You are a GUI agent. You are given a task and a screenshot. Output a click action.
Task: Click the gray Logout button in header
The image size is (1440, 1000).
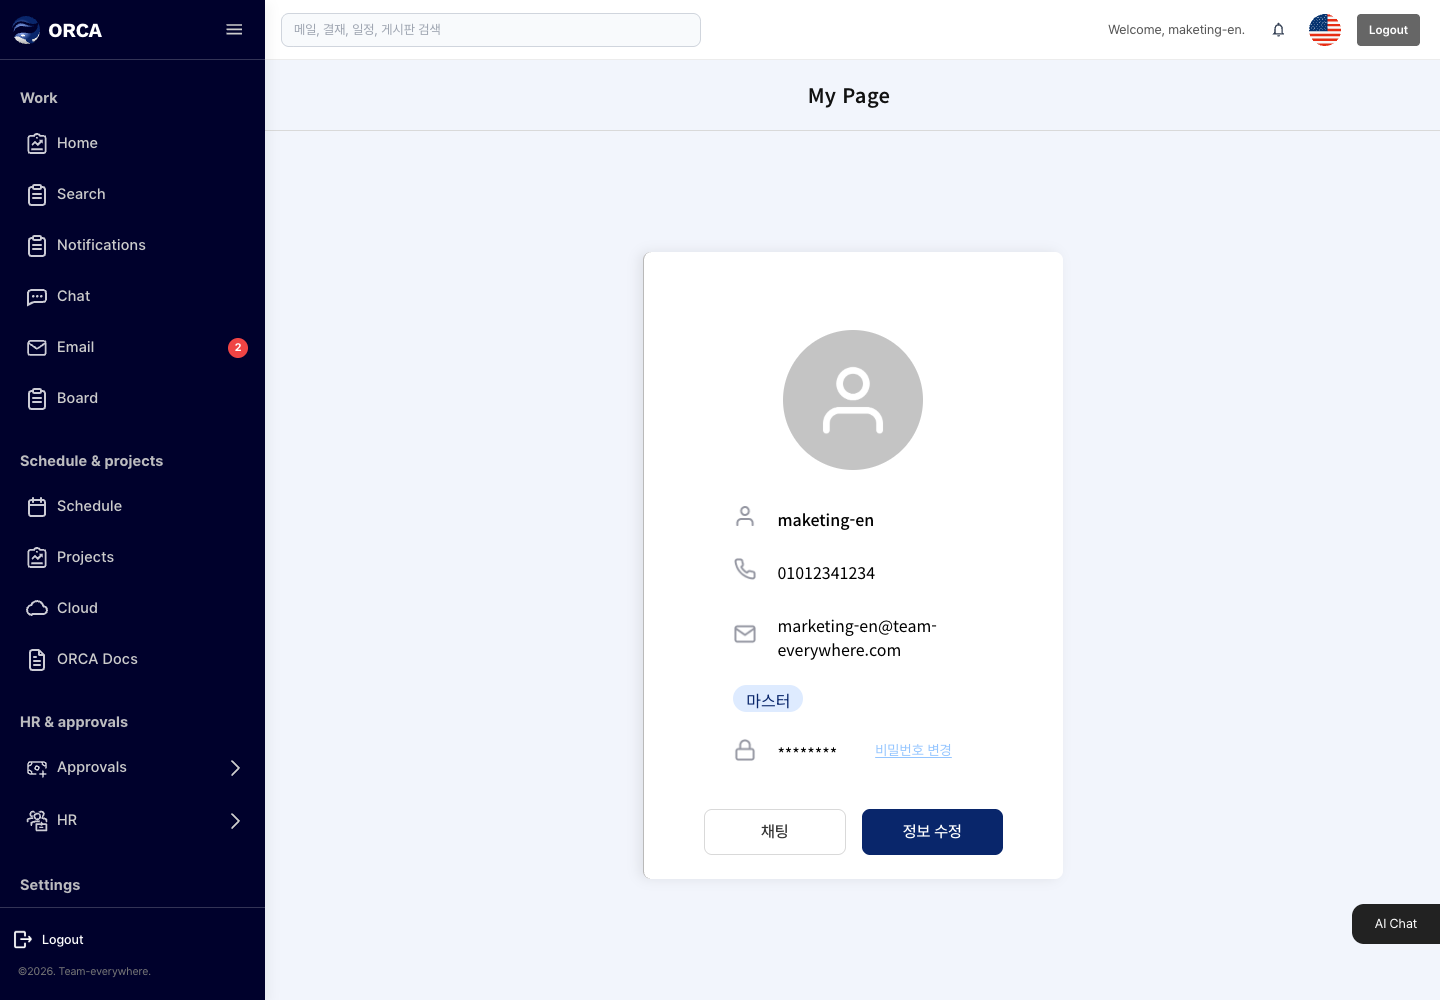tap(1388, 30)
